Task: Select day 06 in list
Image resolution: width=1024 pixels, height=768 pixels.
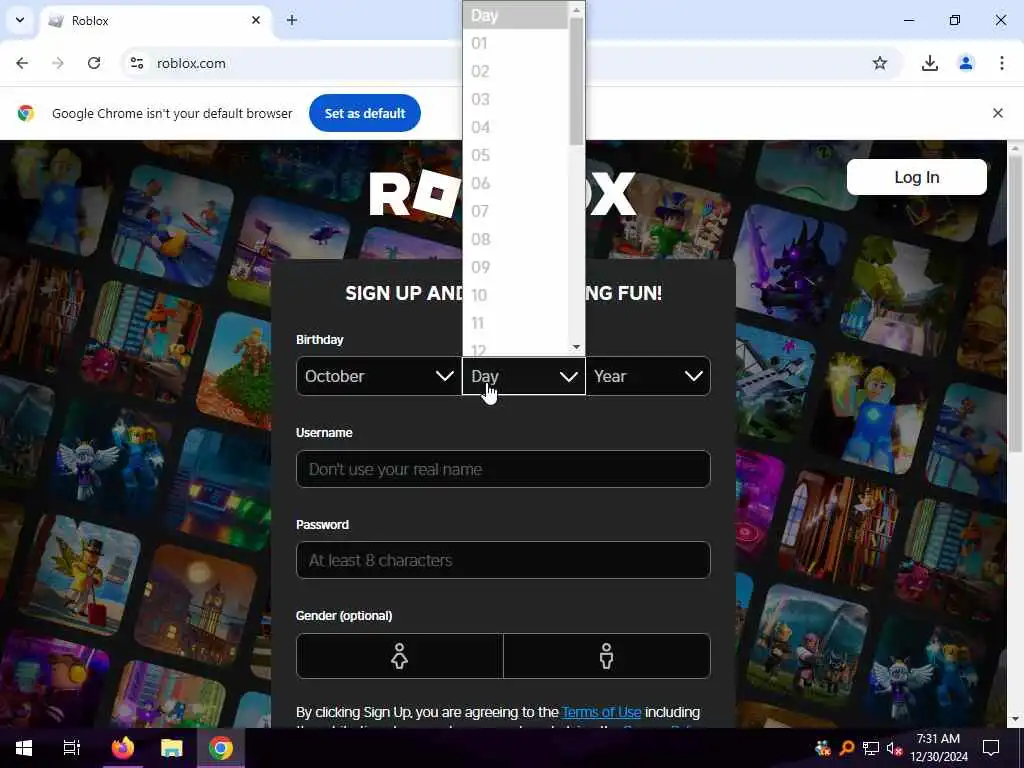Action: (515, 184)
